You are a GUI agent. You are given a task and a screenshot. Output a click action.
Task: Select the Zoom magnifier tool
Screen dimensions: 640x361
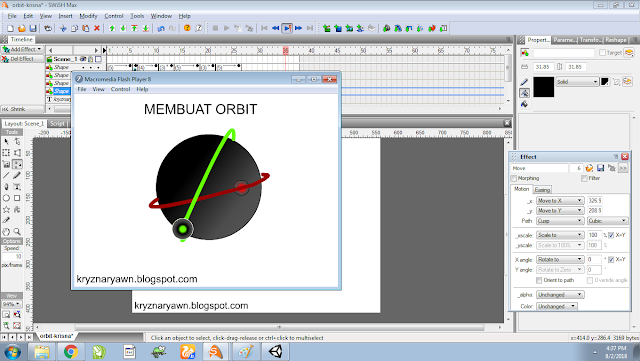click(x=17, y=232)
